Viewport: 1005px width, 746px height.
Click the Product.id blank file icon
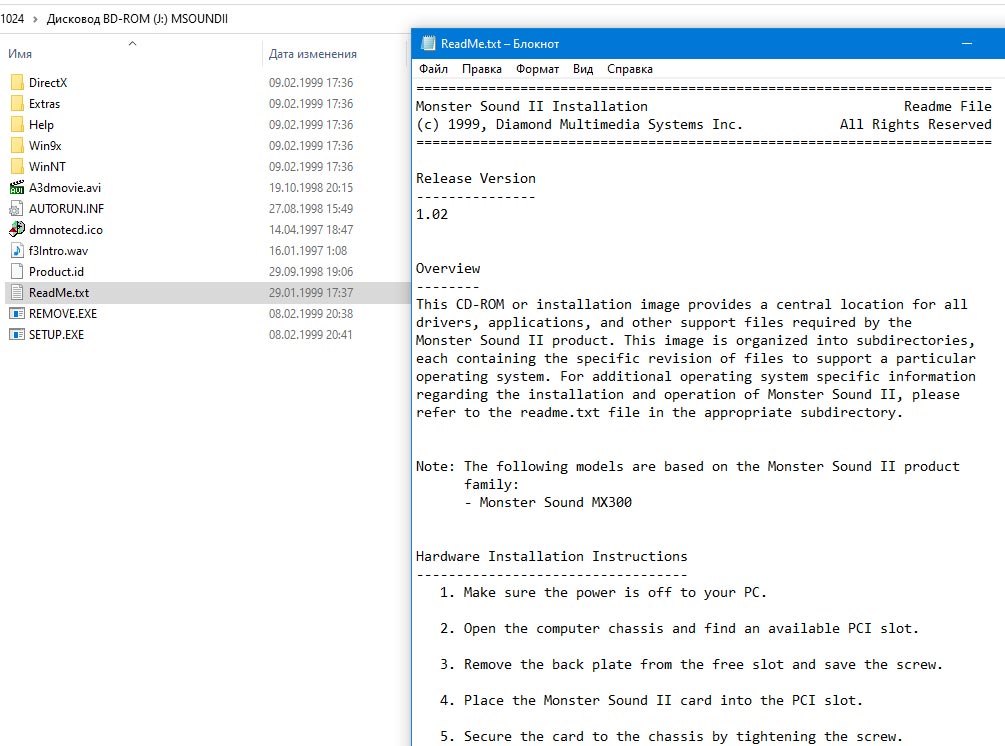[x=17, y=272]
